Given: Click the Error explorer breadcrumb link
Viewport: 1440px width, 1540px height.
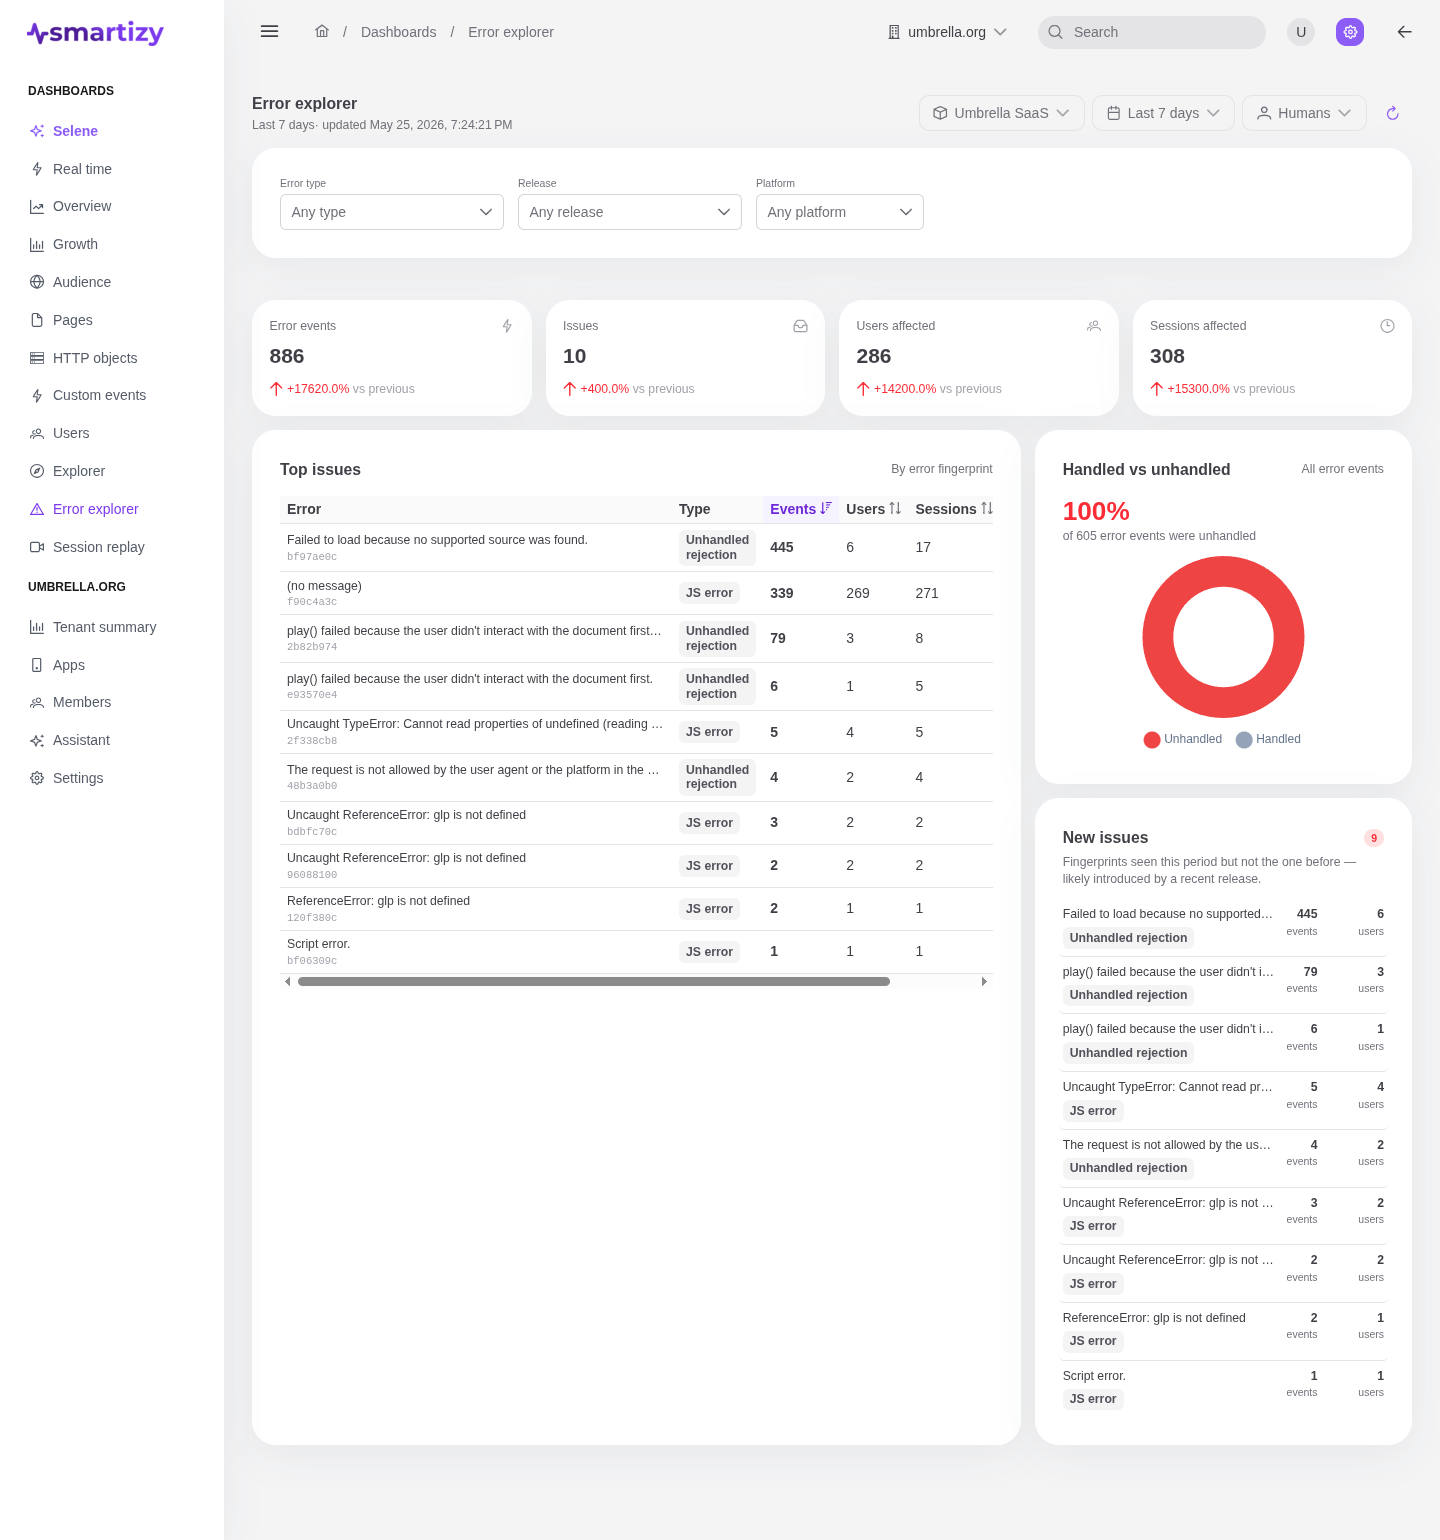Looking at the screenshot, I should [x=511, y=32].
